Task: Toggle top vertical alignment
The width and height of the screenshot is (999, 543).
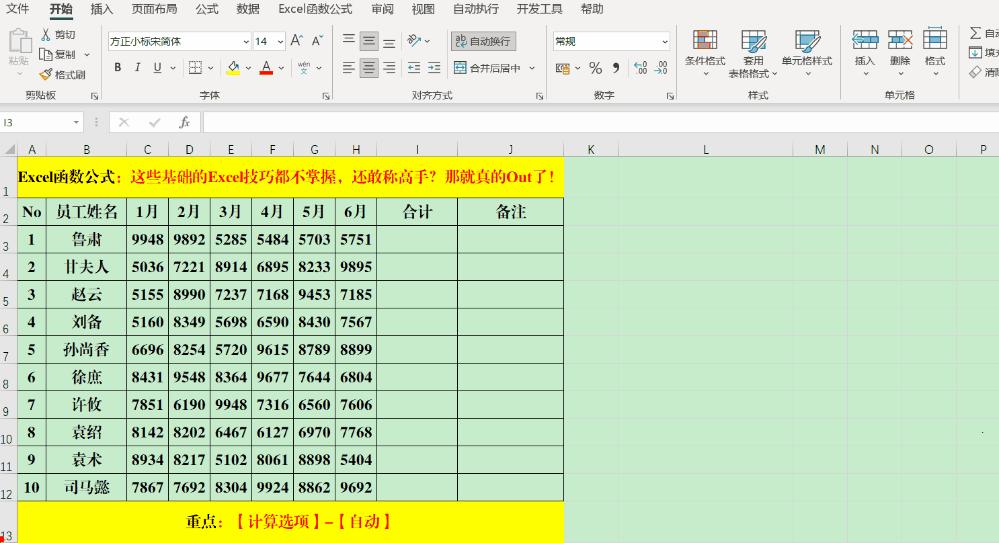Action: click(349, 41)
